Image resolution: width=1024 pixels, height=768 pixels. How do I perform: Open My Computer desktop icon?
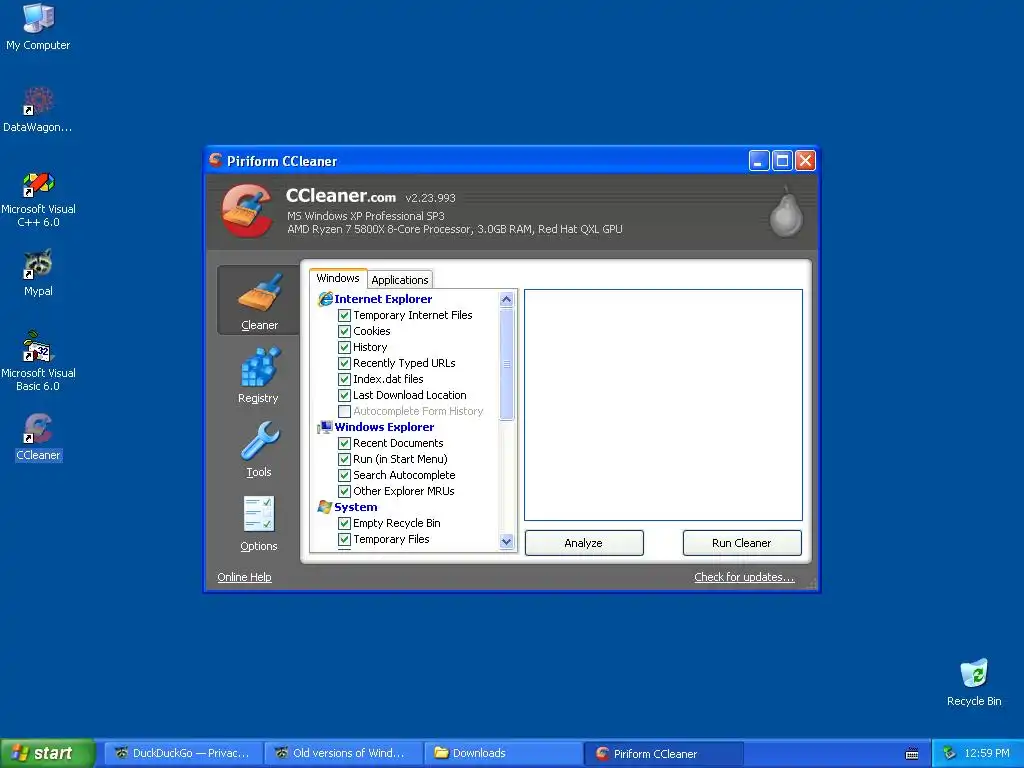tap(38, 27)
